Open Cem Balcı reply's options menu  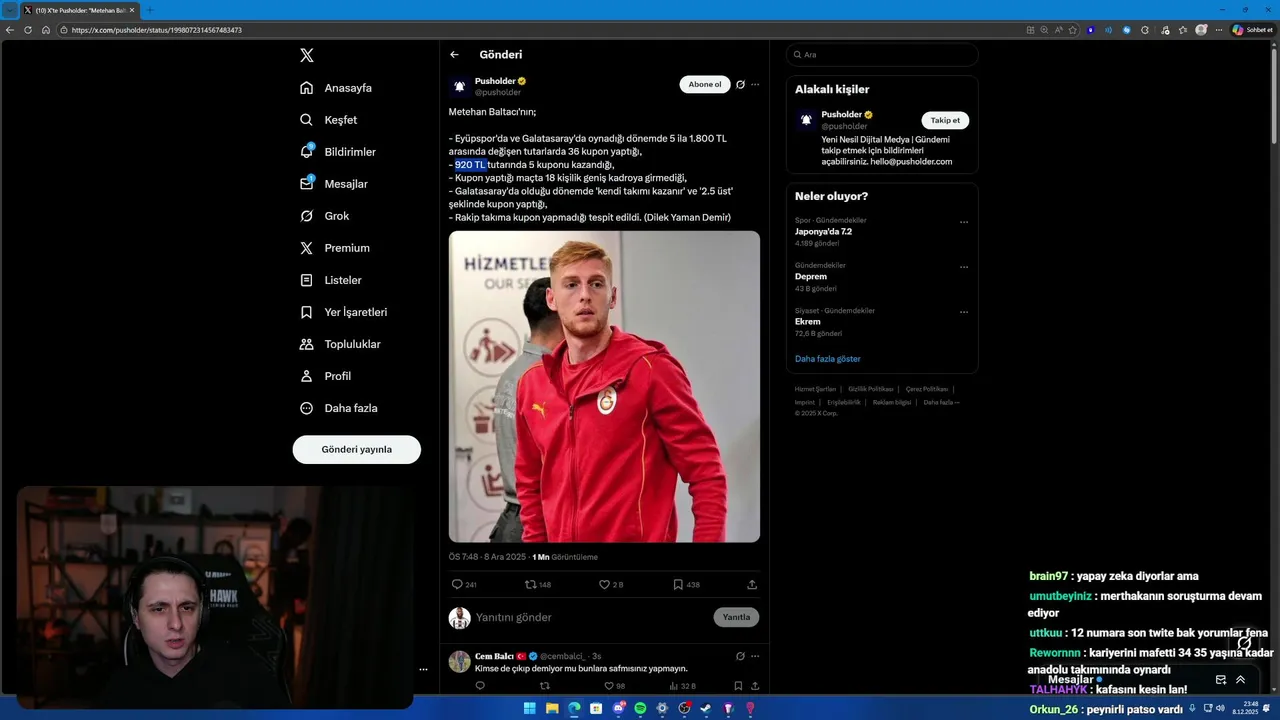pos(755,656)
